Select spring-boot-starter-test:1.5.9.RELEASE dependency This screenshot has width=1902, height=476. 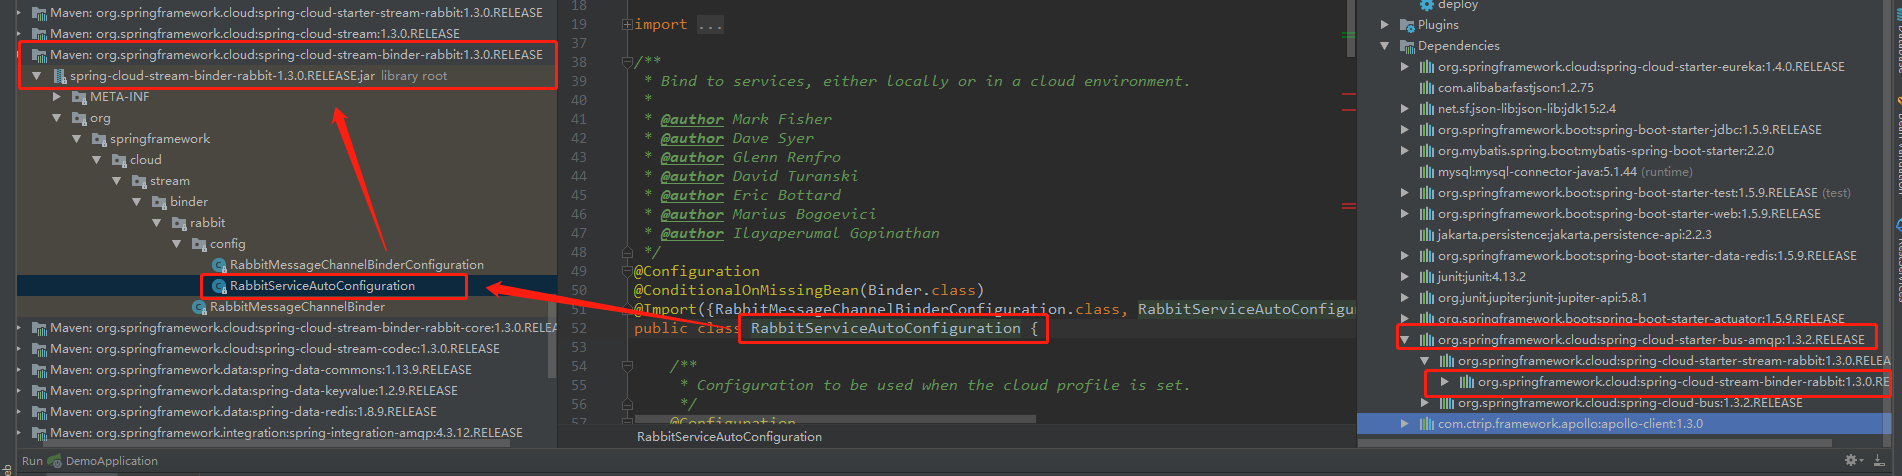click(1628, 193)
